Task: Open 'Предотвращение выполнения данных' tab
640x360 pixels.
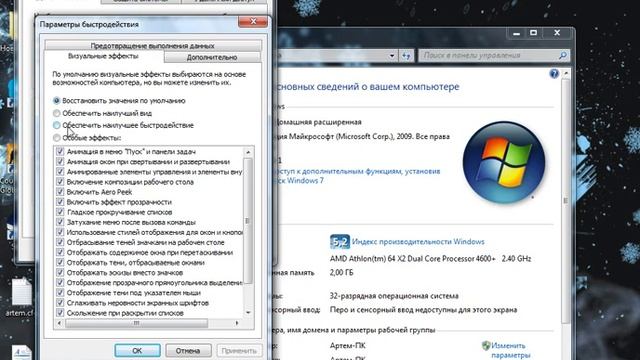Action: [153, 45]
